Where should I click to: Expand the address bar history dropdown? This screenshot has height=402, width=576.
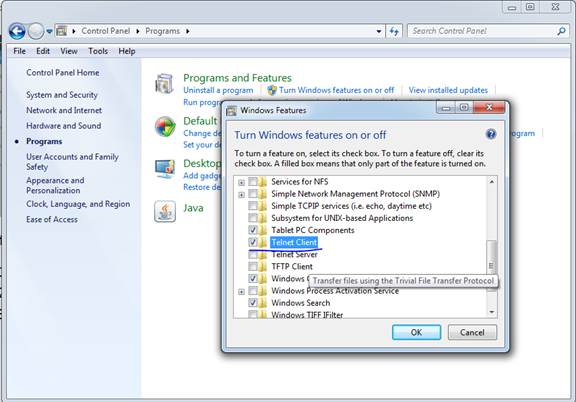379,31
